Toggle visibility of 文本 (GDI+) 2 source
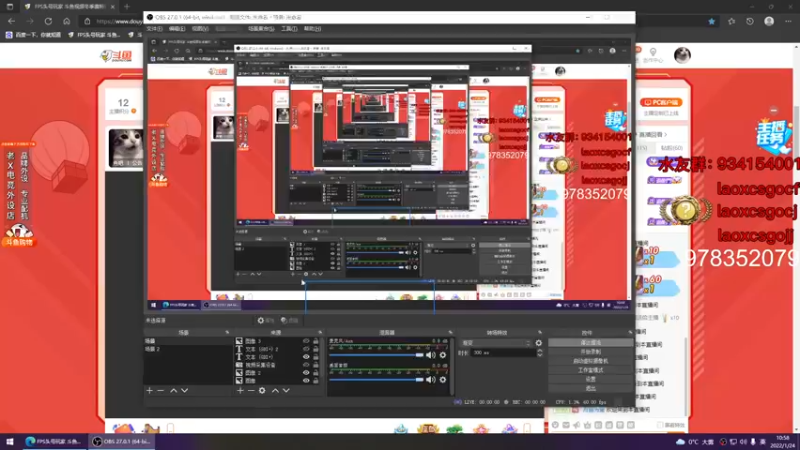Screen dimensions: 800x450 point(306,349)
